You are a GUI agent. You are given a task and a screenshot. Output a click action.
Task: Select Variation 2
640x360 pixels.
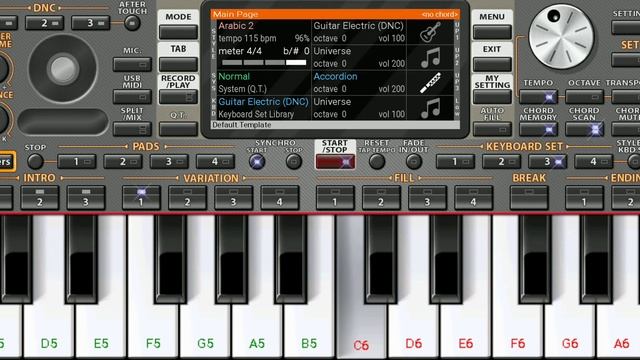coord(187,198)
